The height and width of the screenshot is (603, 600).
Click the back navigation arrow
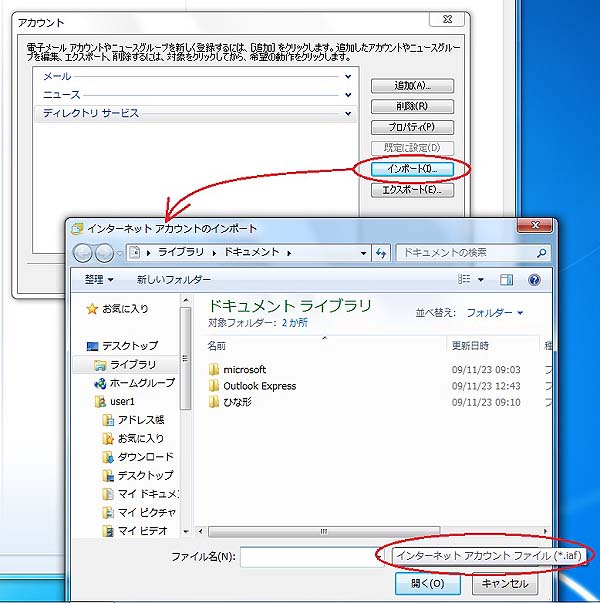84,253
